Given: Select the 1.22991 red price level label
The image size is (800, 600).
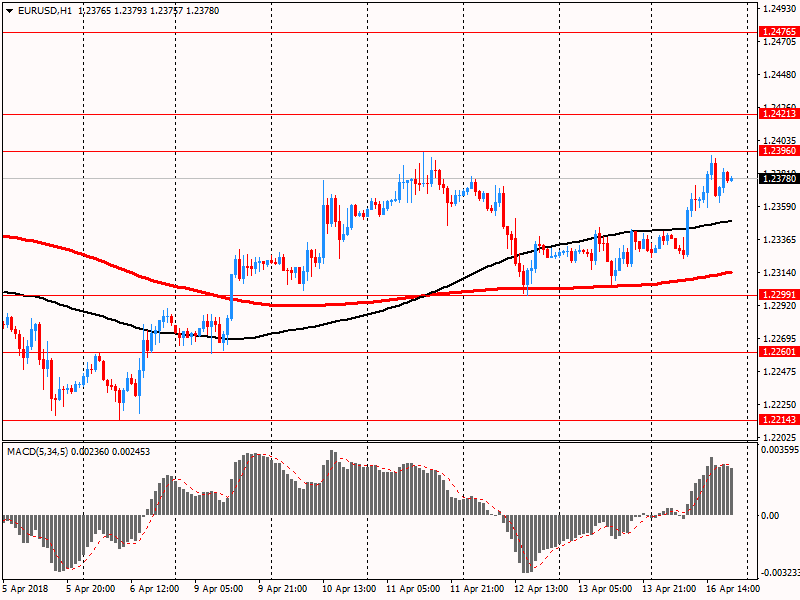Looking at the screenshot, I should point(779,295).
